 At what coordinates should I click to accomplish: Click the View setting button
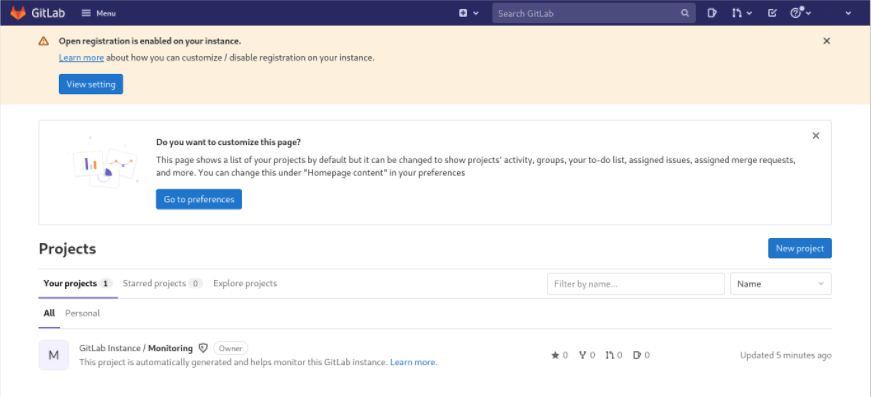click(x=91, y=84)
